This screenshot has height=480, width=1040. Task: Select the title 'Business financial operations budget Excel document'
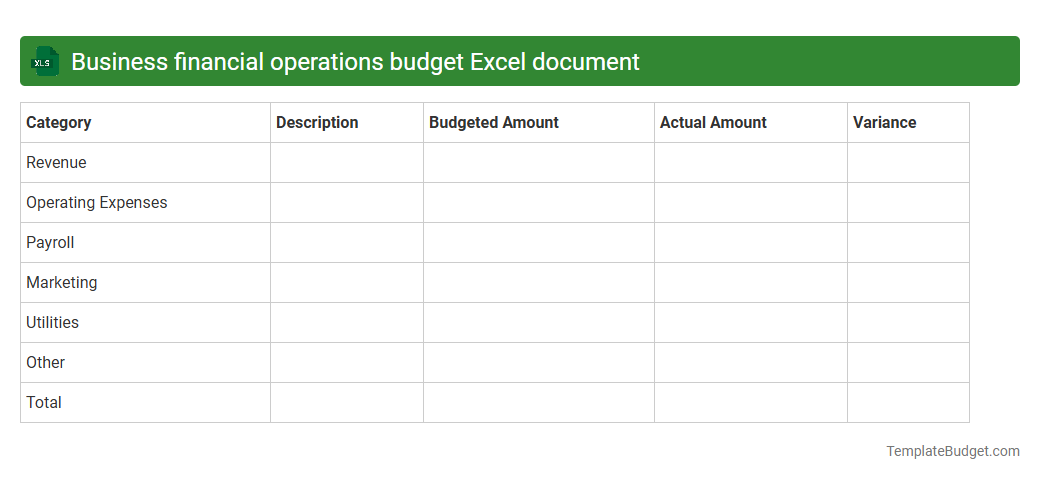[355, 62]
